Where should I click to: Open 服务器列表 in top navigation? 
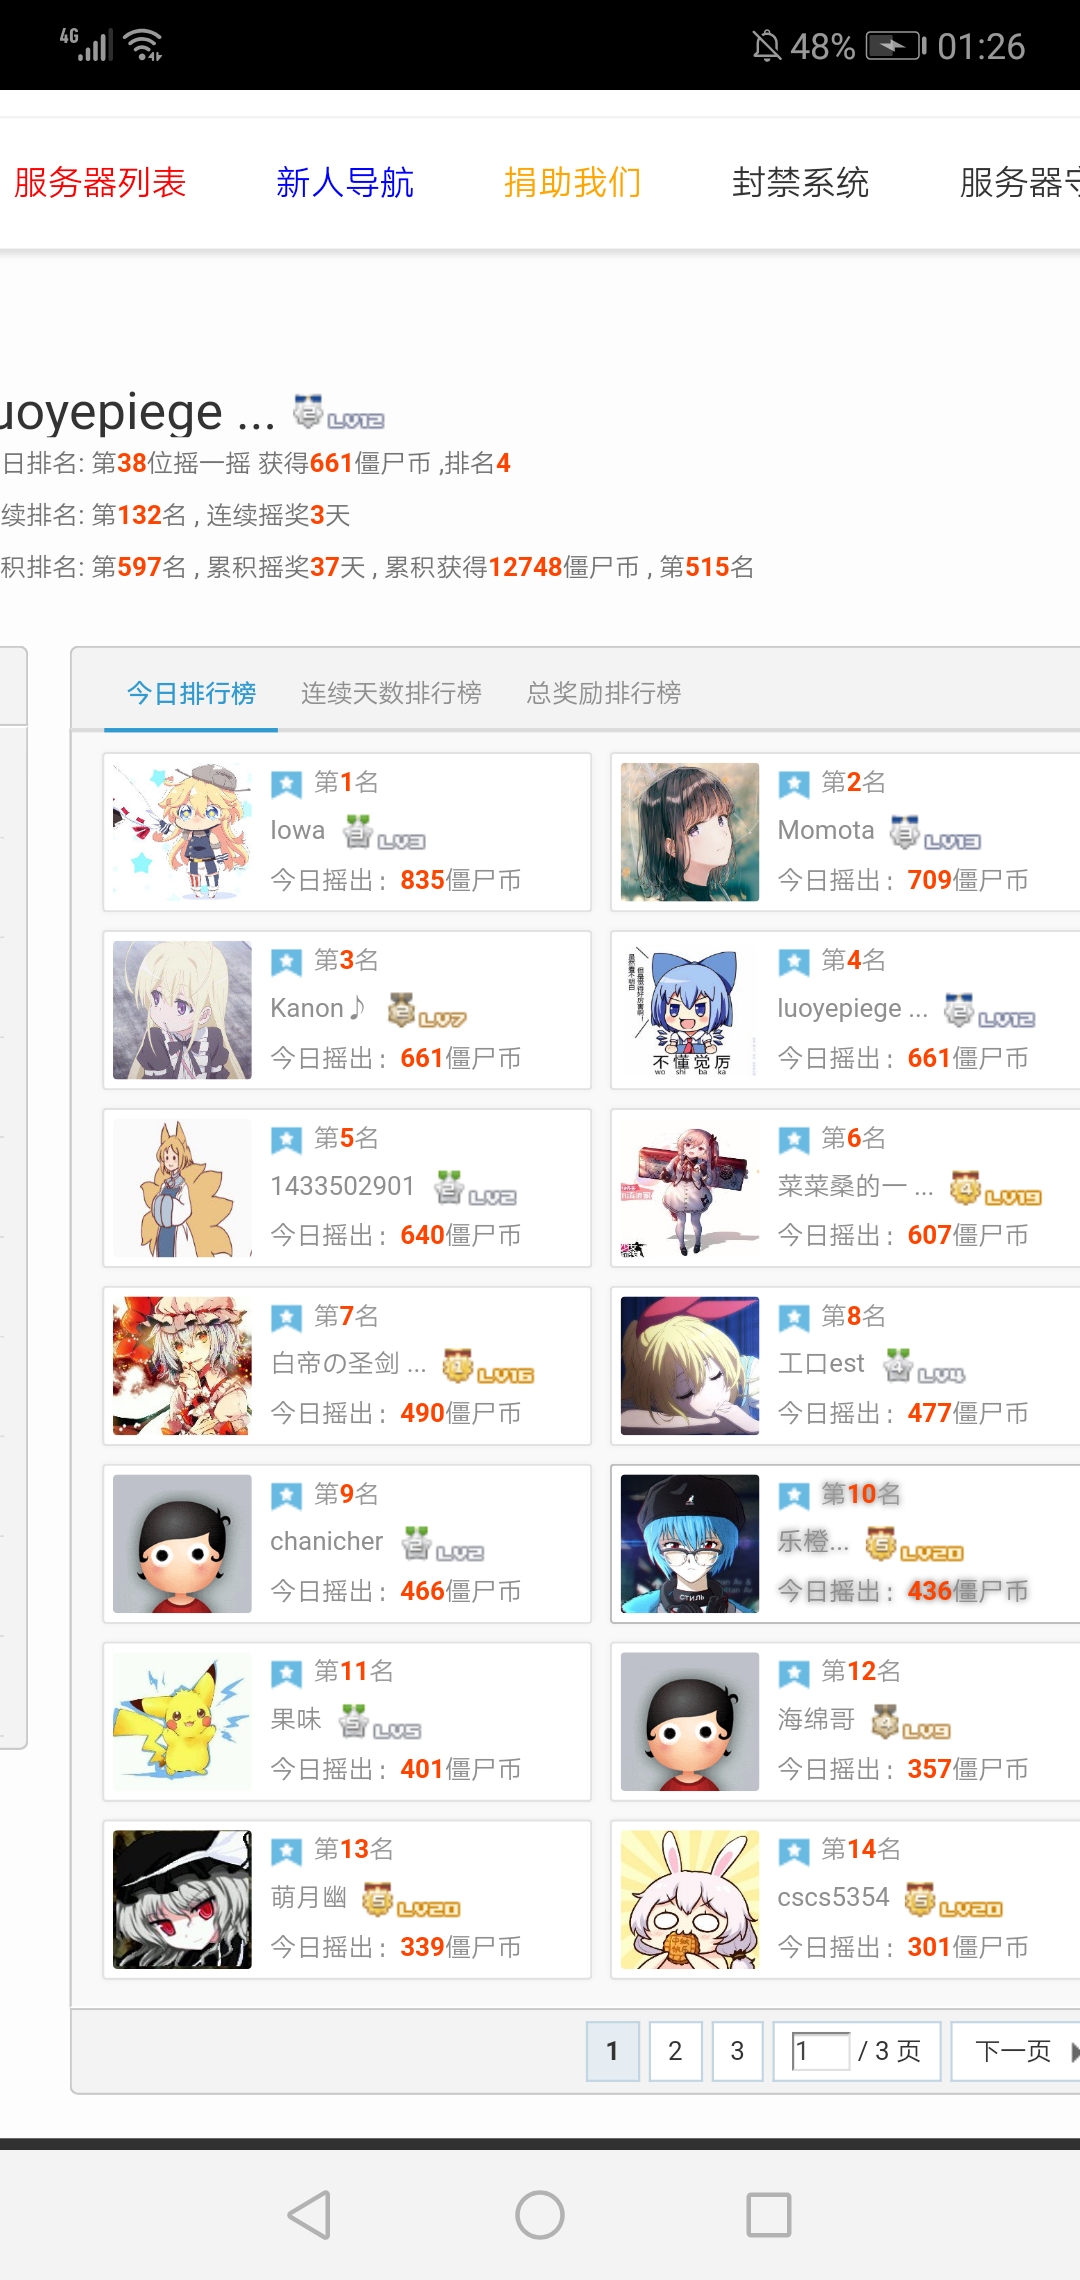100,182
